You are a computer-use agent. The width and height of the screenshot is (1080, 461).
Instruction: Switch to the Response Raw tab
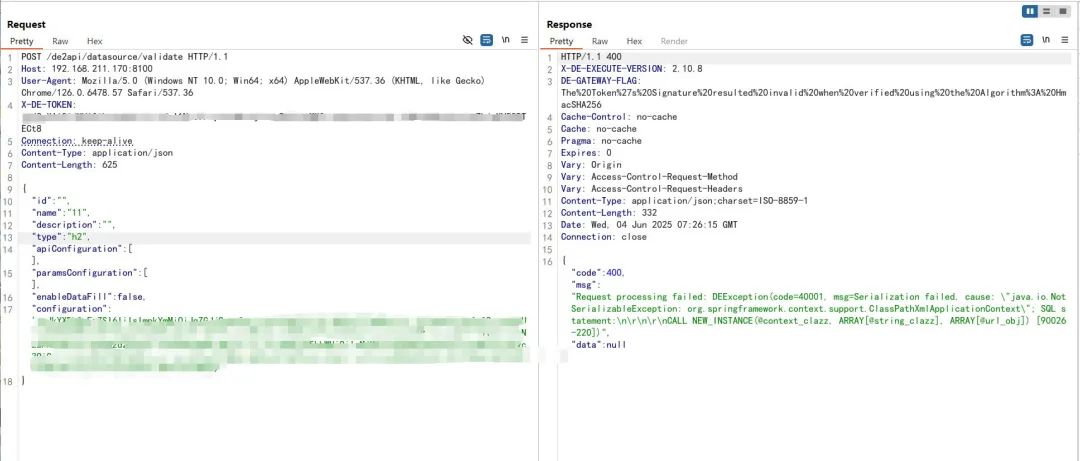[x=600, y=41]
